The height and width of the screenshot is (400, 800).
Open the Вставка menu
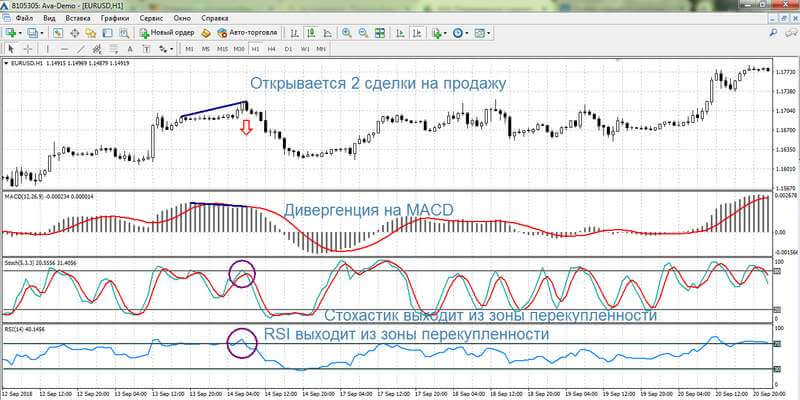(78, 18)
